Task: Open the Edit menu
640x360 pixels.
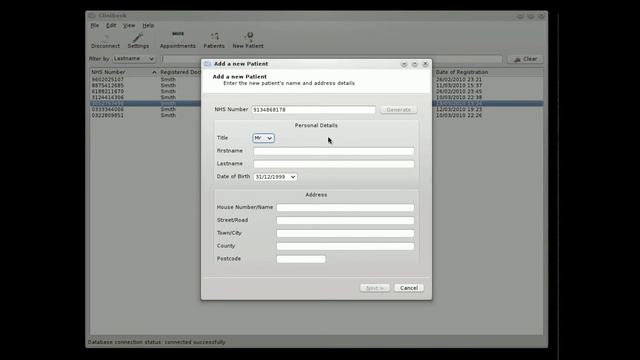Action: click(111, 25)
